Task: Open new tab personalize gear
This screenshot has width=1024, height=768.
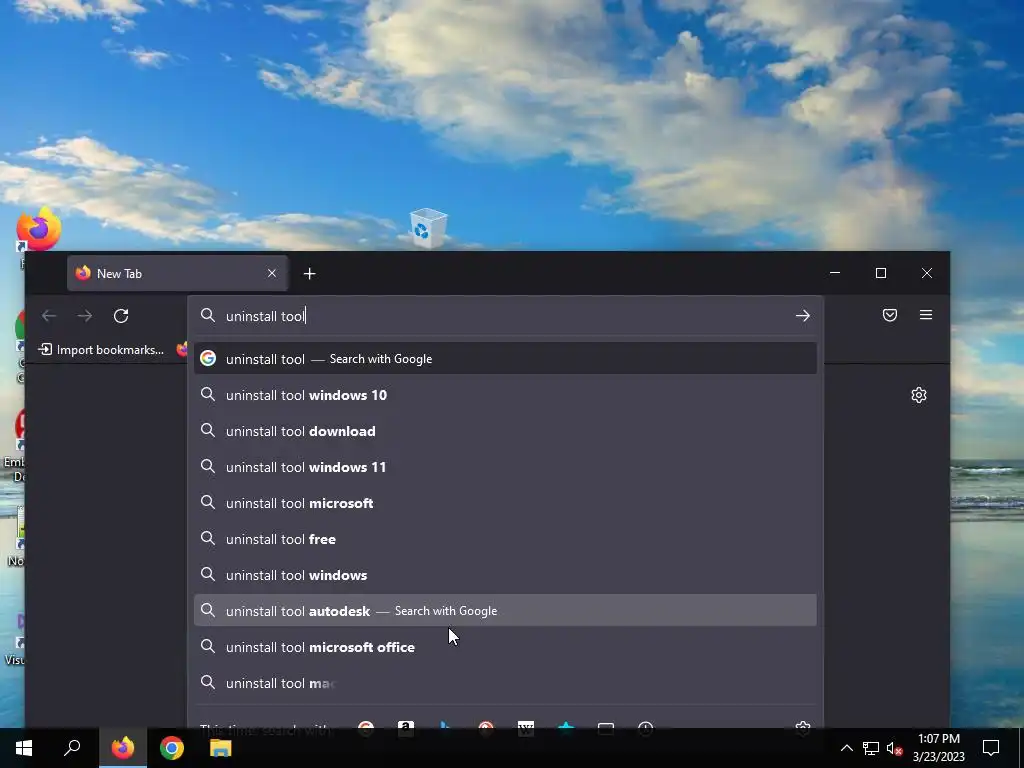Action: (x=919, y=395)
